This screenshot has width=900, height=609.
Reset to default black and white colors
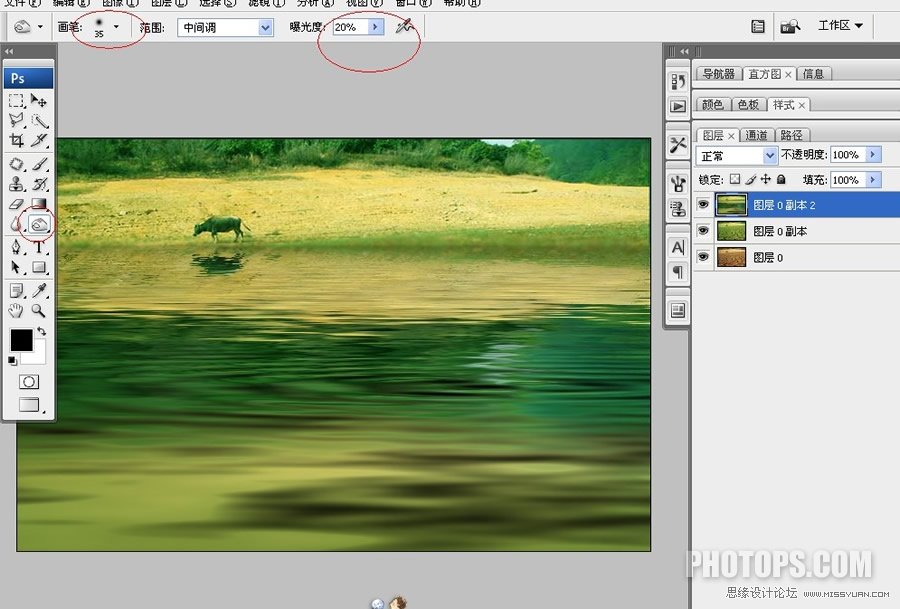(x=12, y=360)
